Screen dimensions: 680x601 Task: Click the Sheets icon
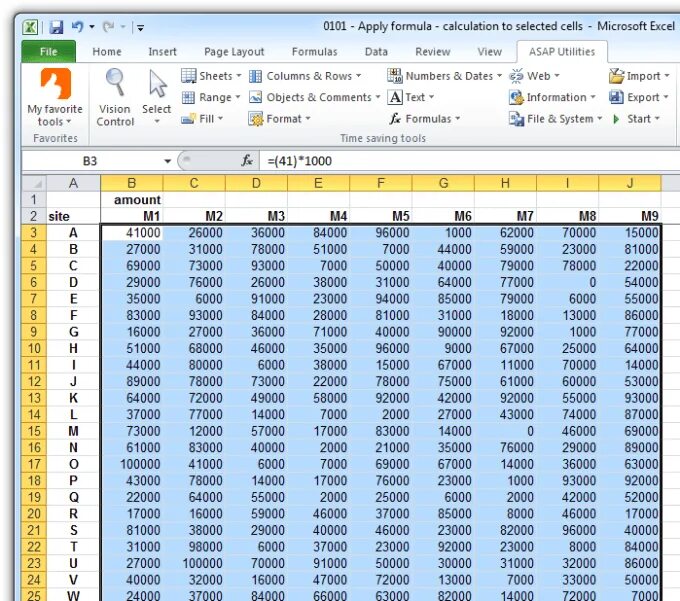(188, 76)
